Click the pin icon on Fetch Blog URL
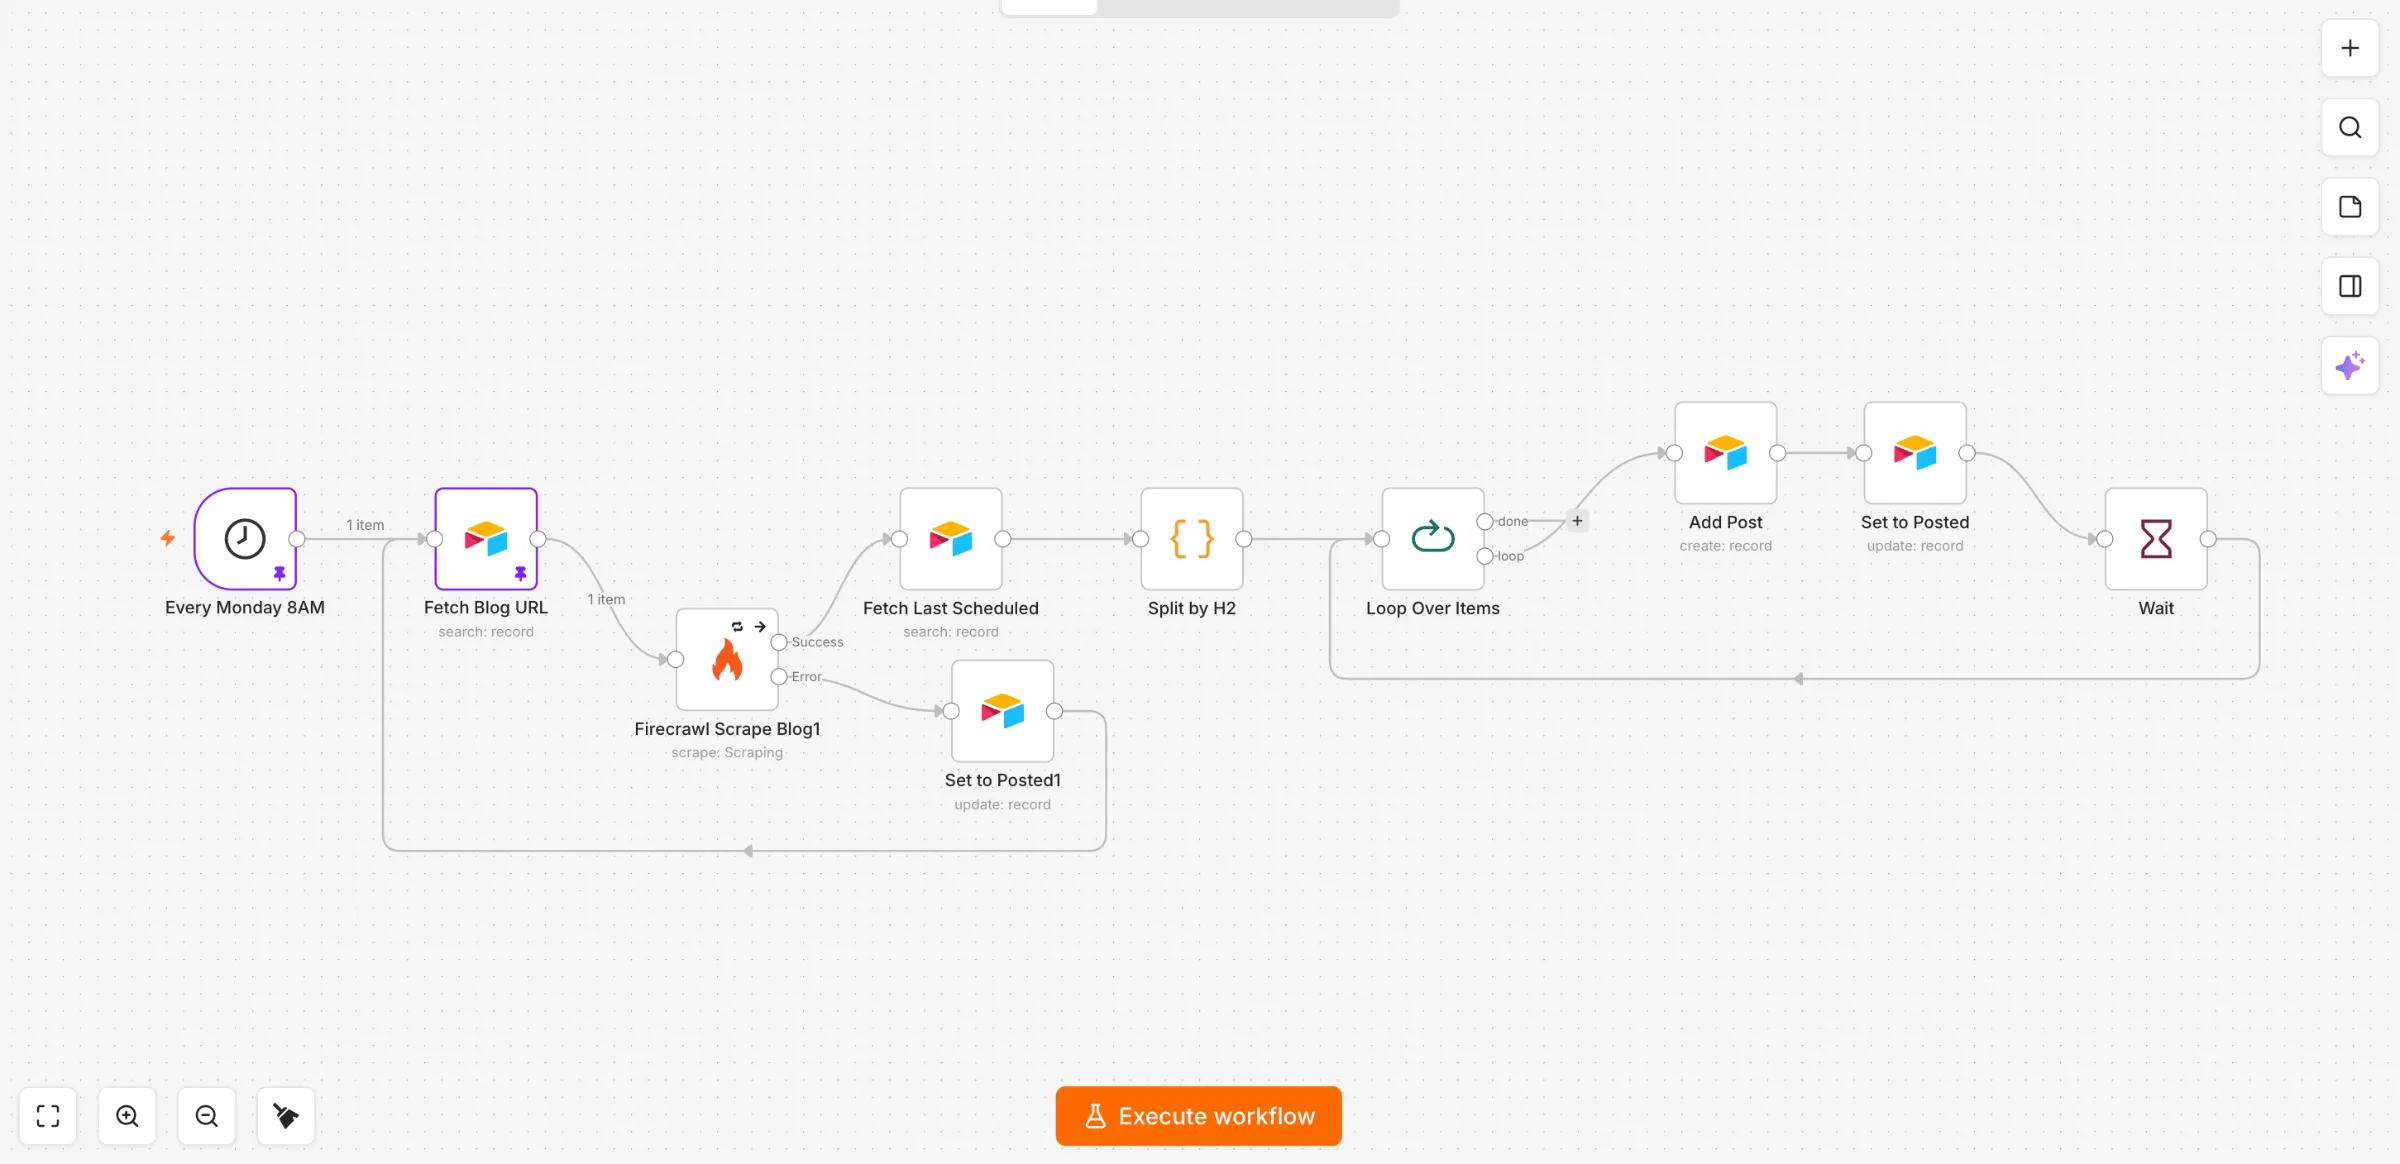The height and width of the screenshot is (1164, 2400). coord(521,574)
